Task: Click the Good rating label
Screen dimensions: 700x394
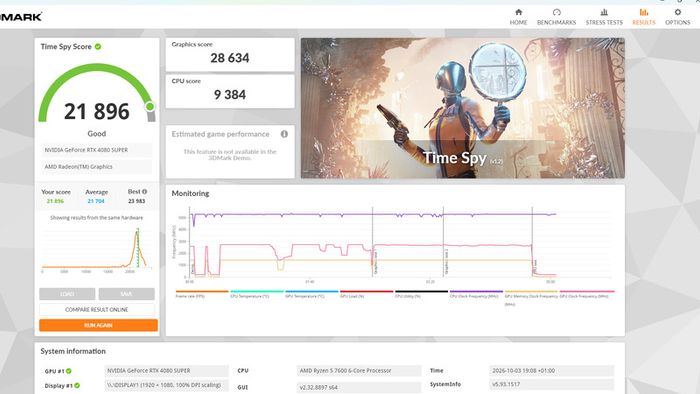Action: point(97,133)
